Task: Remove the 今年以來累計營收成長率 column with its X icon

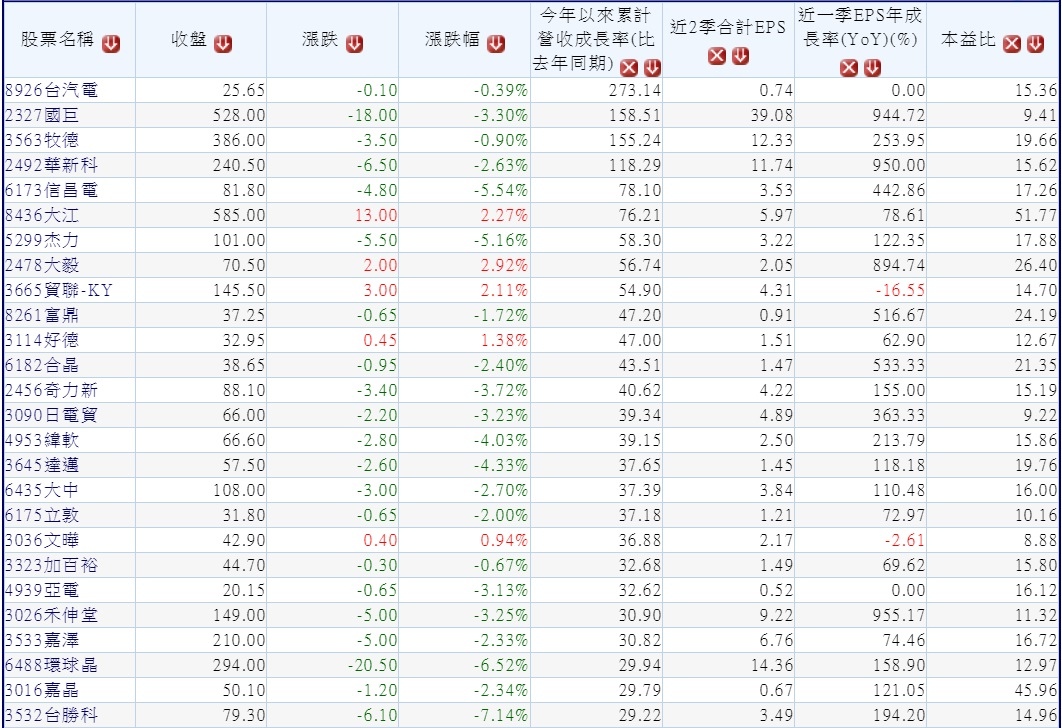Action: pyautogui.click(x=629, y=68)
